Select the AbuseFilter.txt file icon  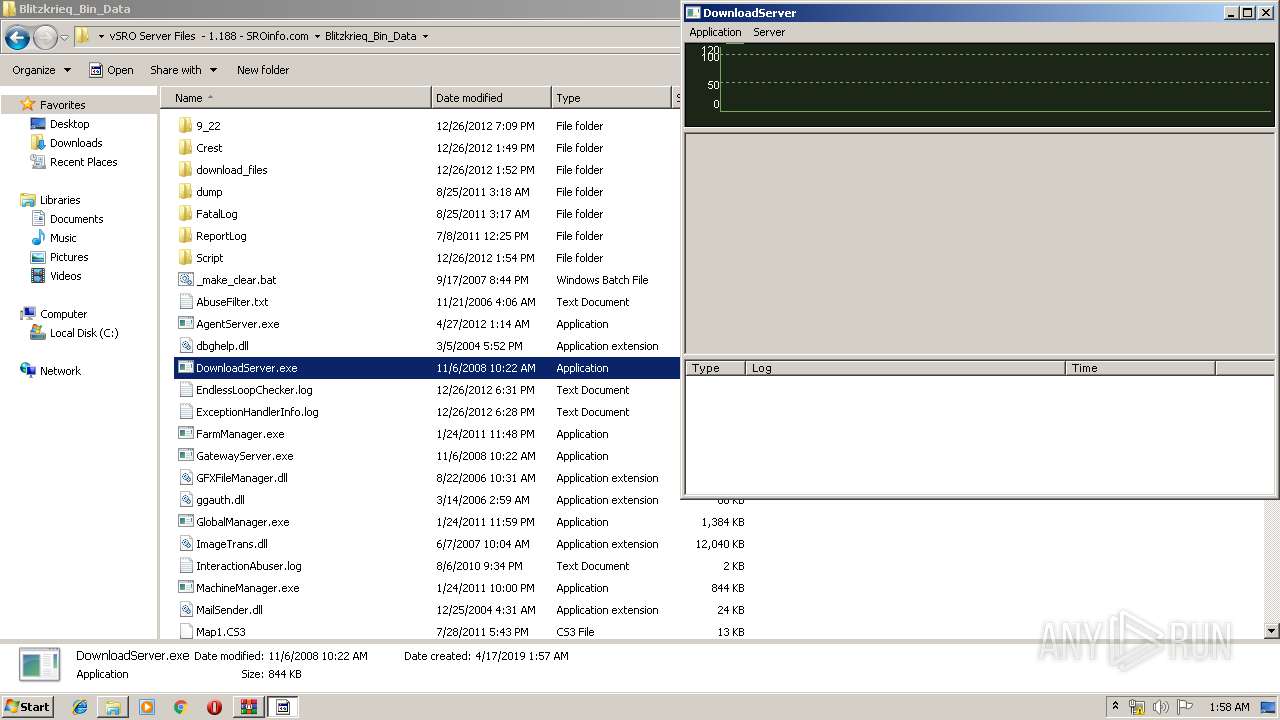[x=185, y=302]
